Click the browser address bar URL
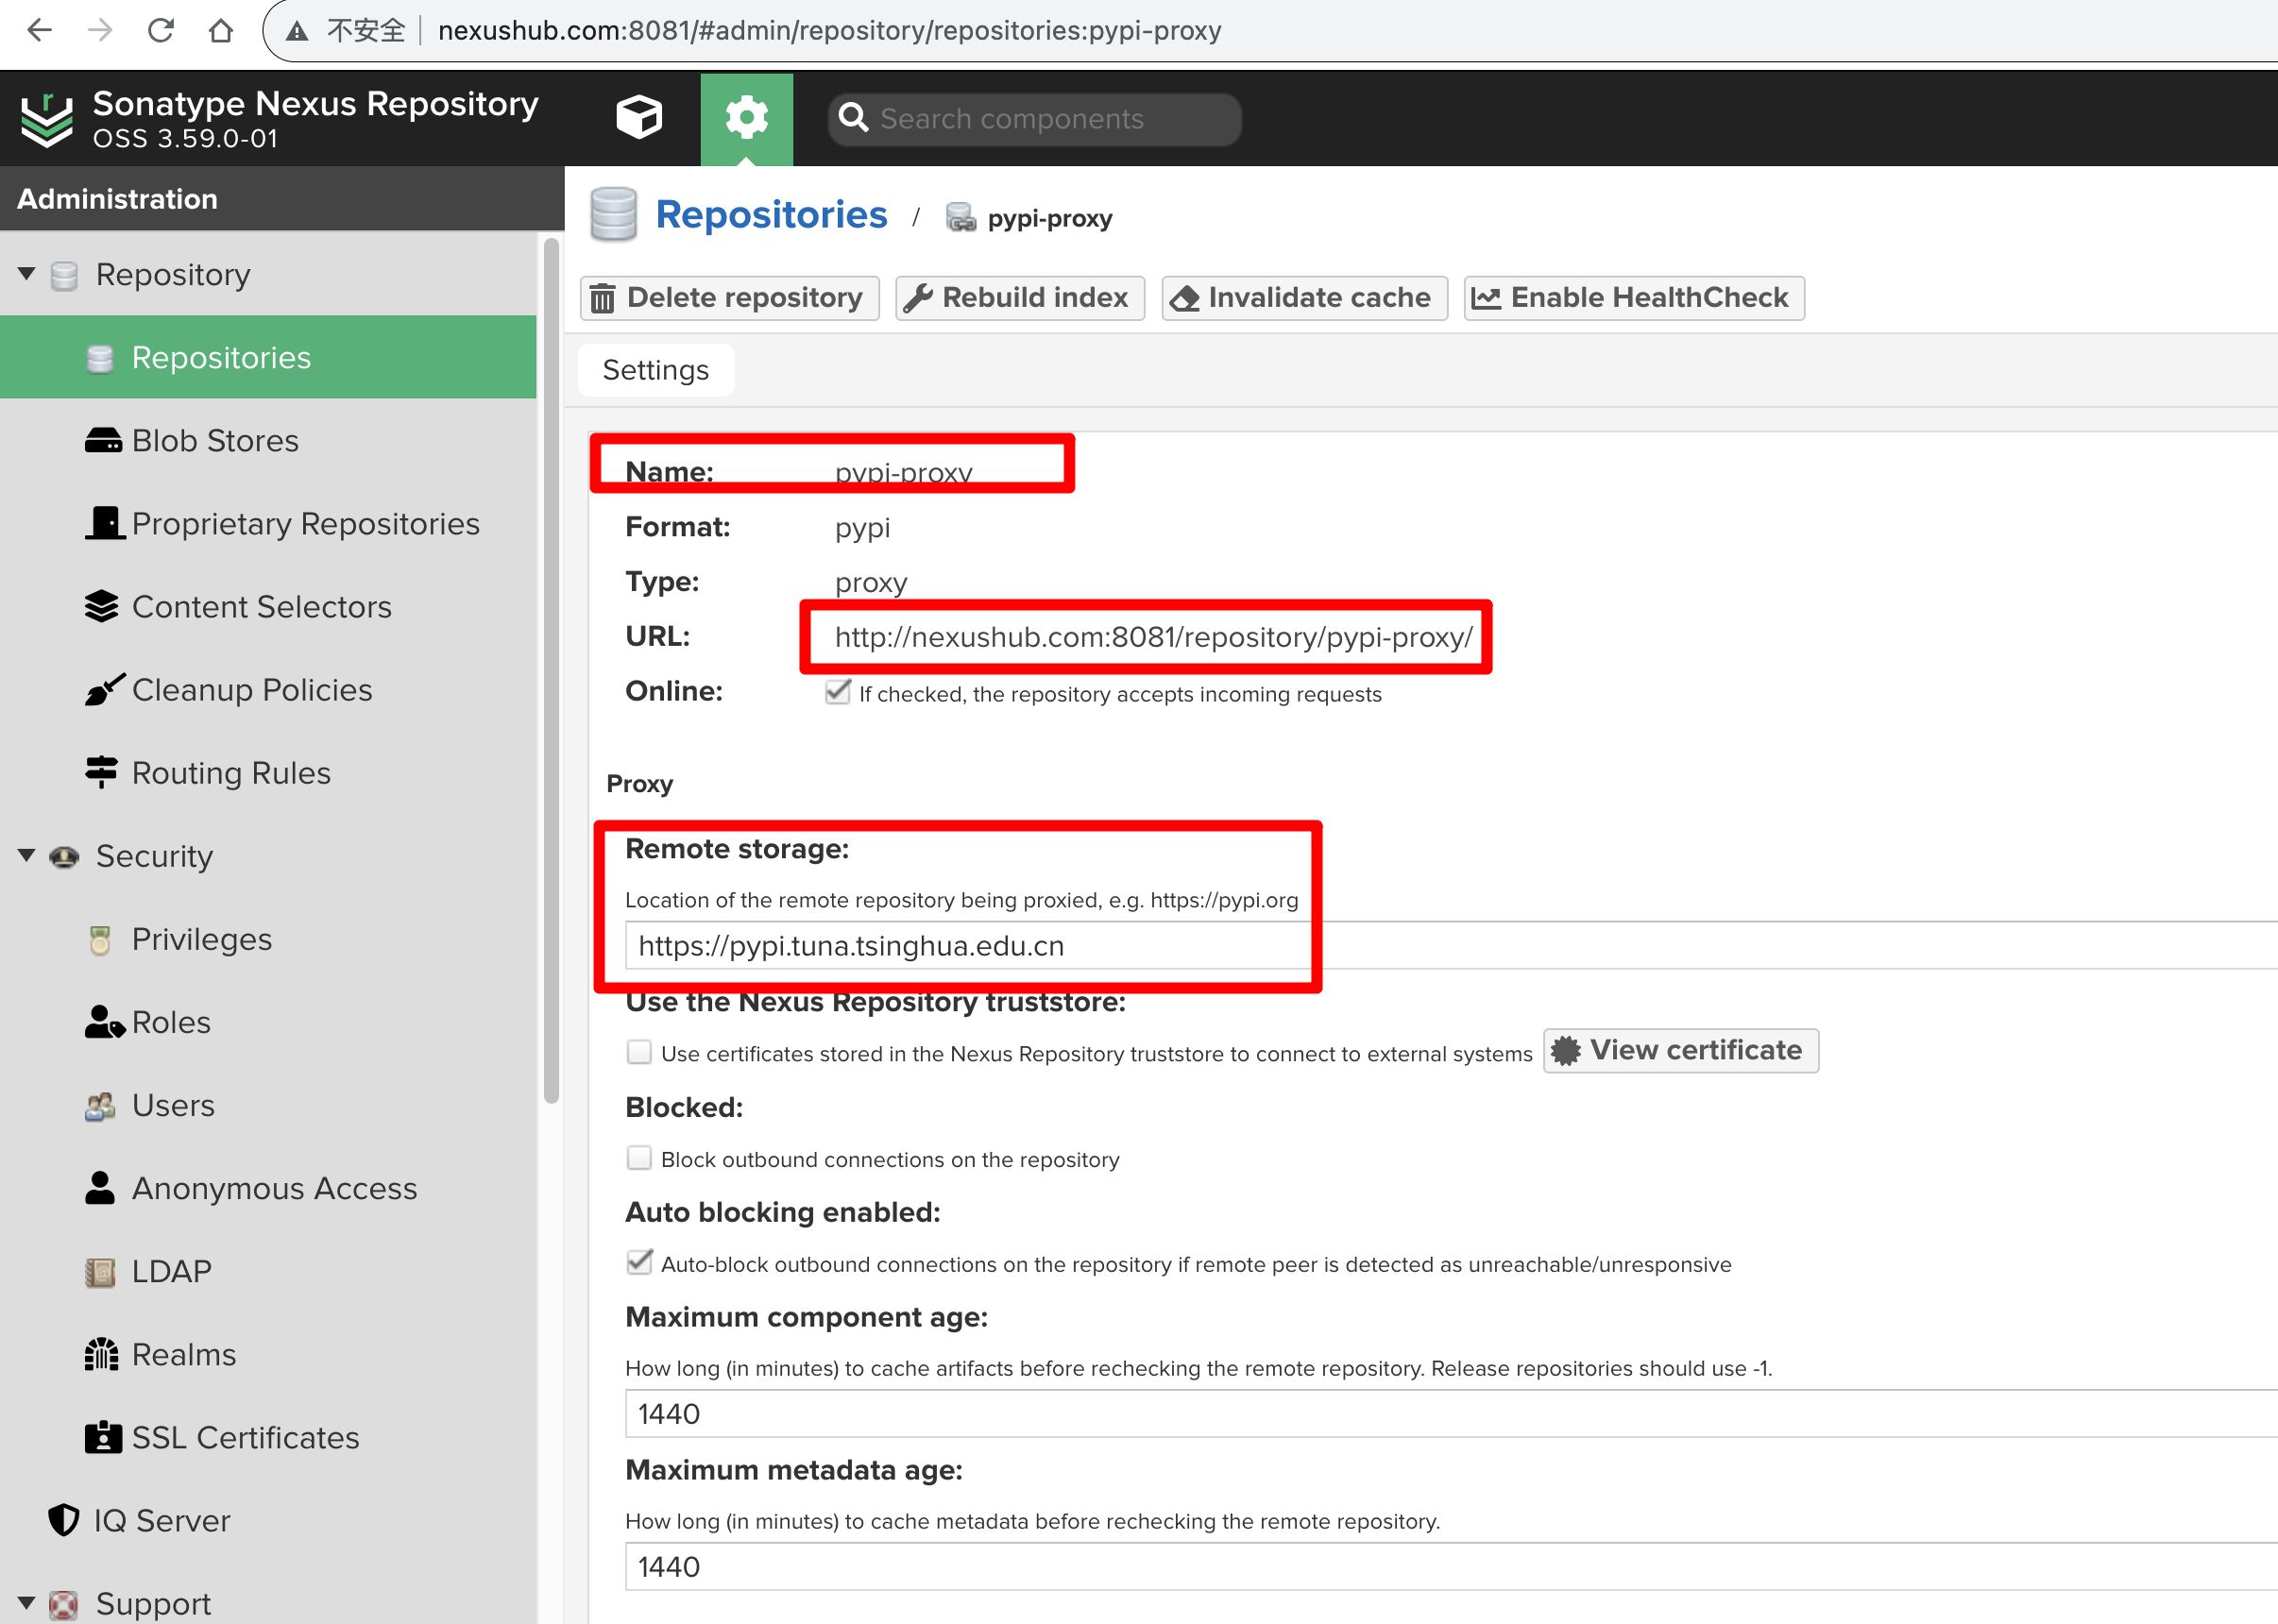Screen dimensions: 2278x1624 pyautogui.click(x=829, y=31)
